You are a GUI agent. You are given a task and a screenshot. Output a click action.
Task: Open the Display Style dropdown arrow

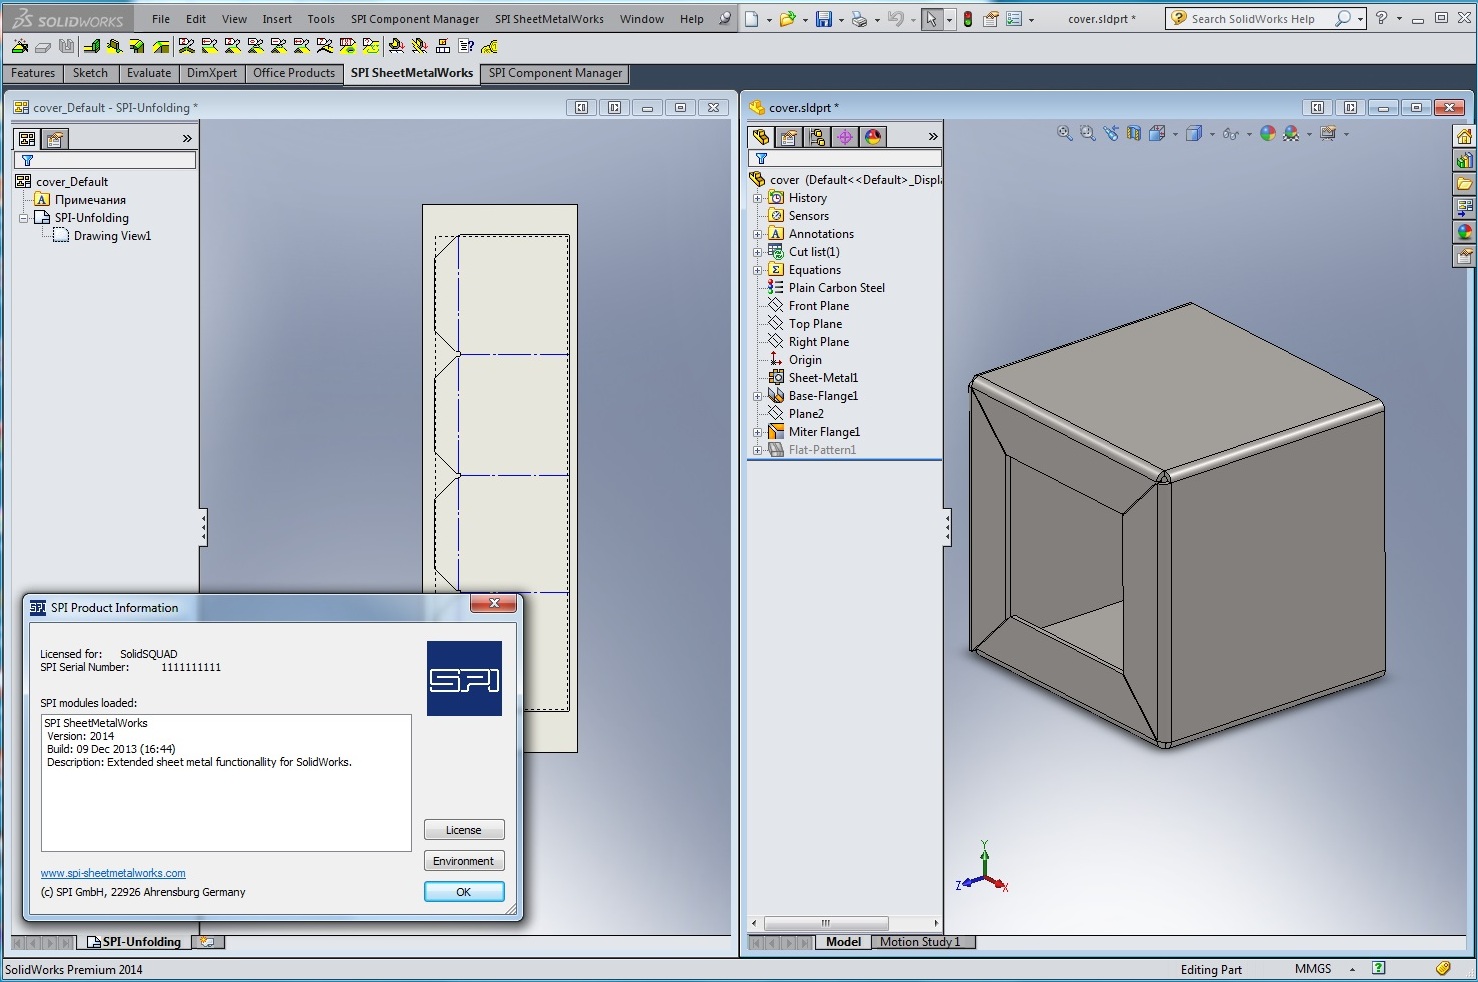click(x=1212, y=134)
